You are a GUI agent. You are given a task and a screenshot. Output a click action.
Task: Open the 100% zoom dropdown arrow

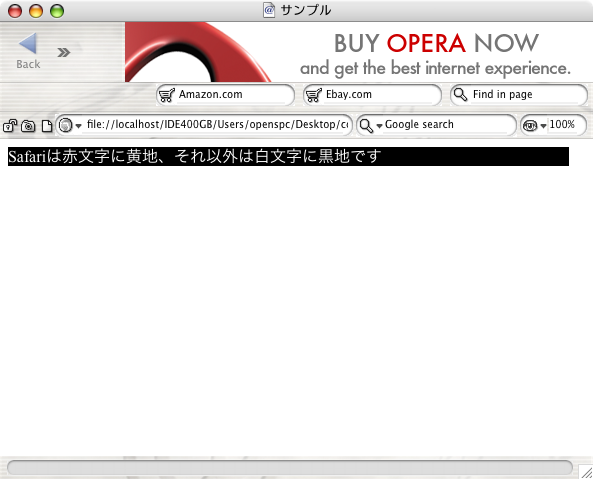(543, 126)
